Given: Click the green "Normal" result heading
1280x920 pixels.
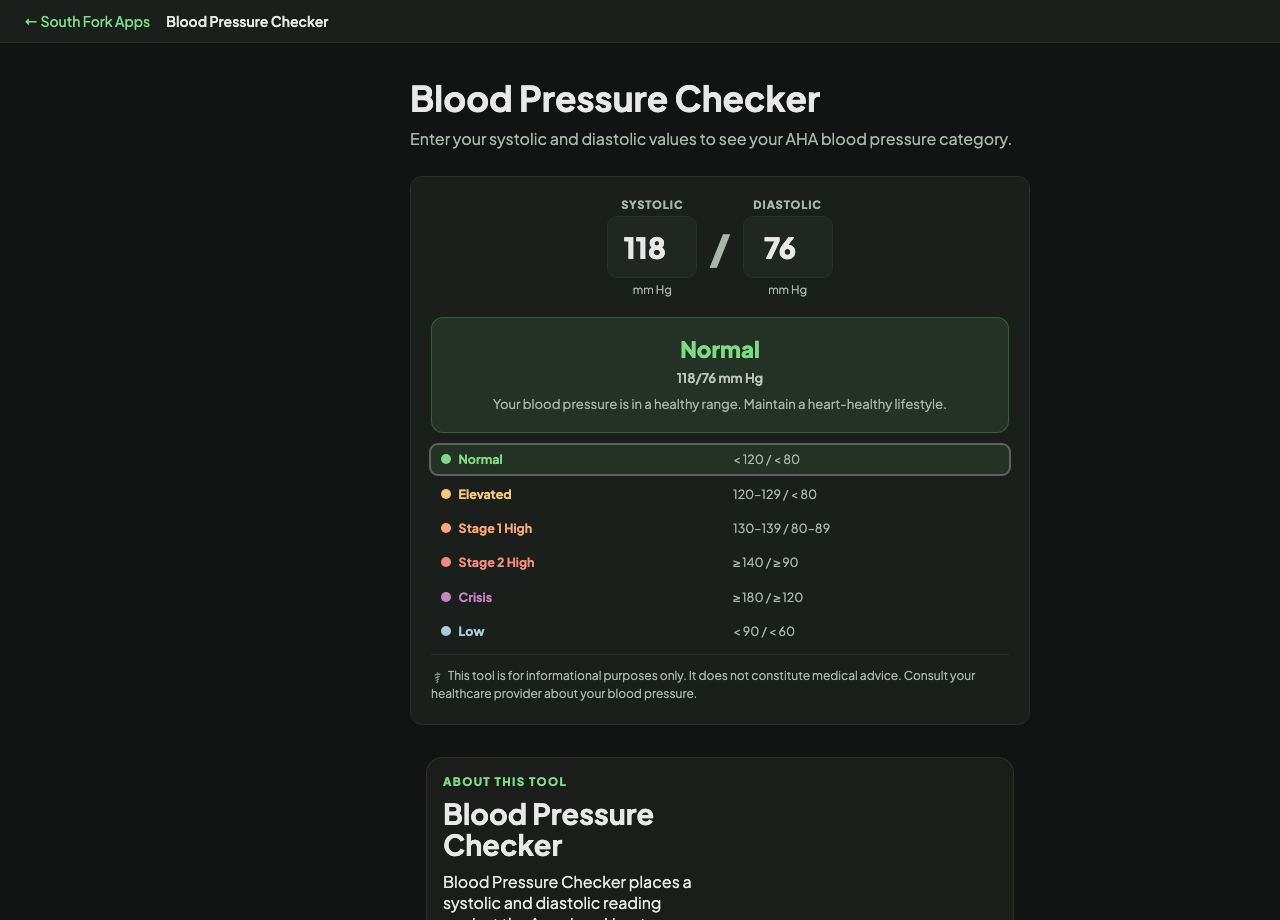Looking at the screenshot, I should 720,349.
